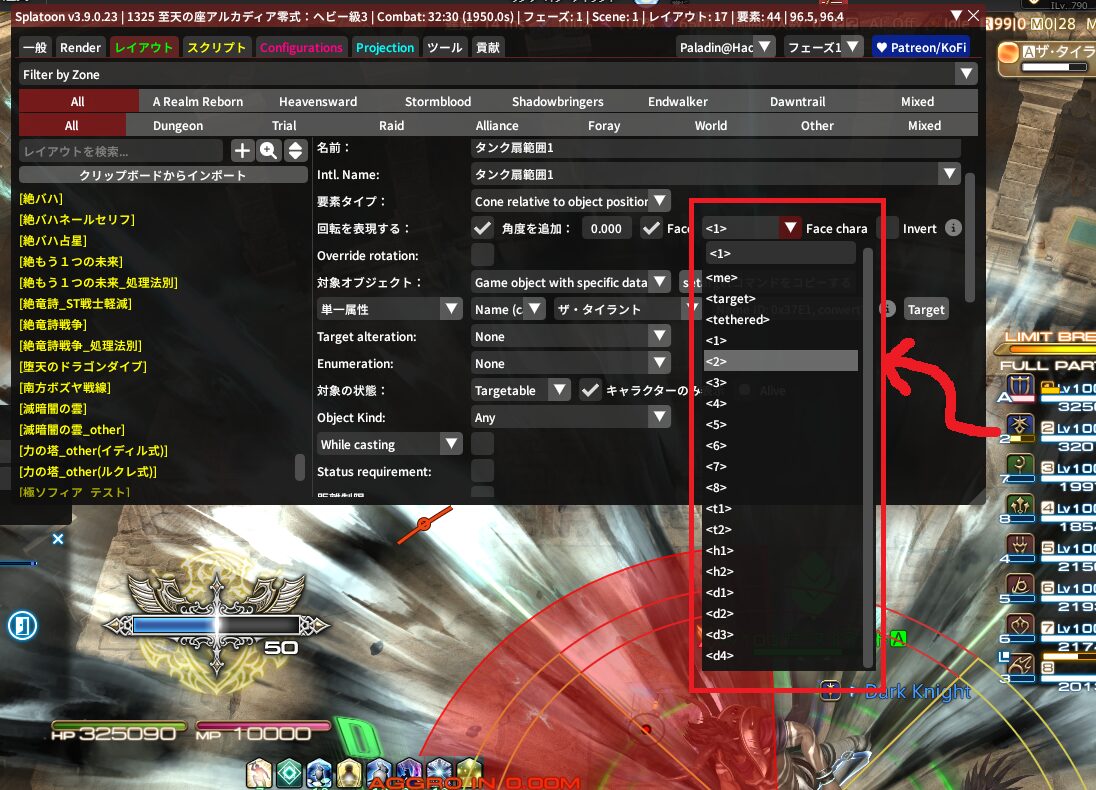Select <2> in the placeholder list
This screenshot has height=790, width=1096.
coord(781,362)
